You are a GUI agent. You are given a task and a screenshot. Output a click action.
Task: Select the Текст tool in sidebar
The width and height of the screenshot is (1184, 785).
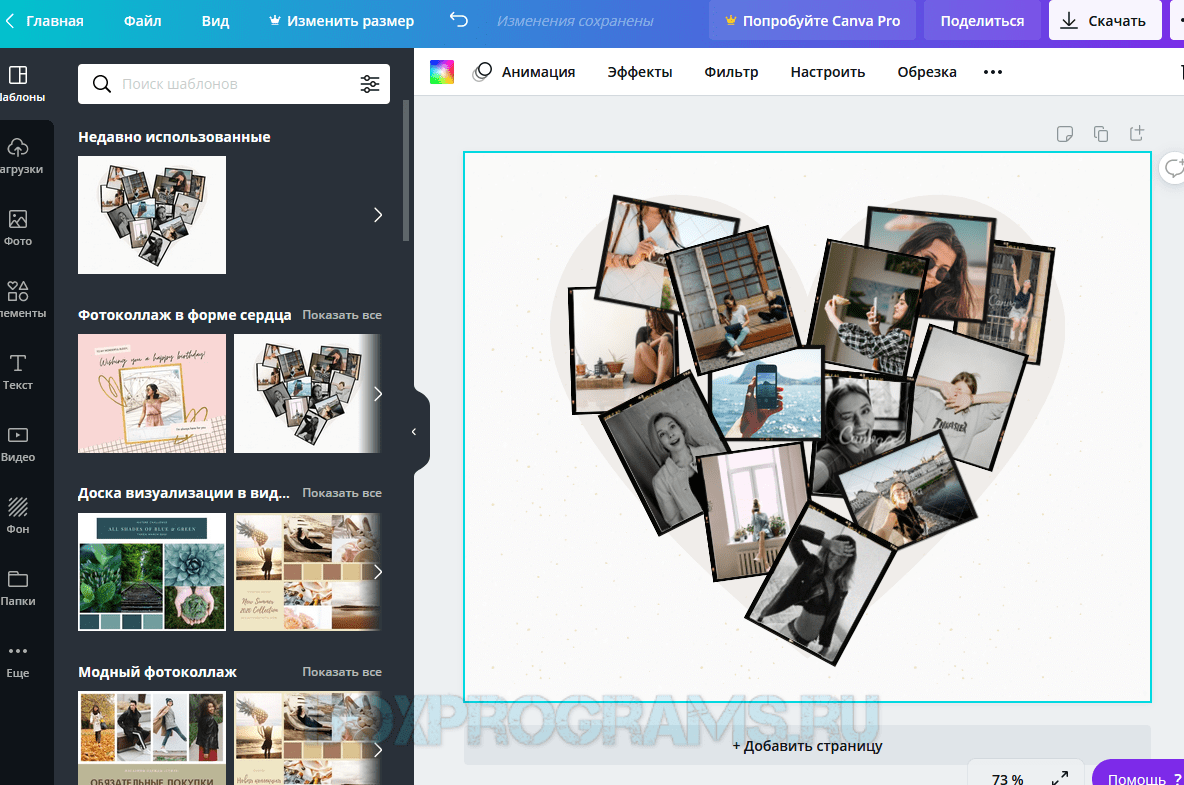point(18,371)
